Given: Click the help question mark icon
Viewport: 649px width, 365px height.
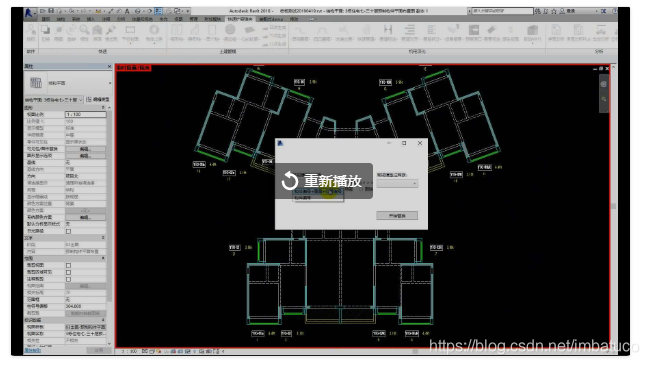Looking at the screenshot, I should [x=614, y=11].
